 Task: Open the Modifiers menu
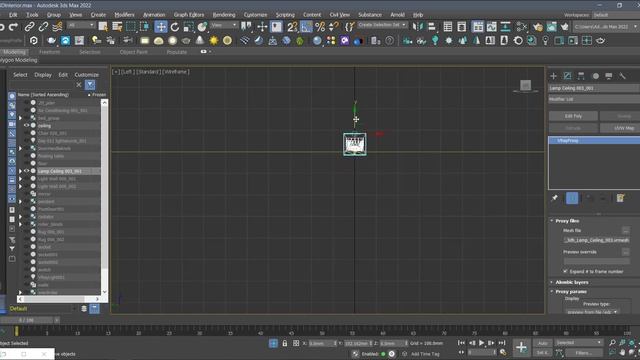124,15
